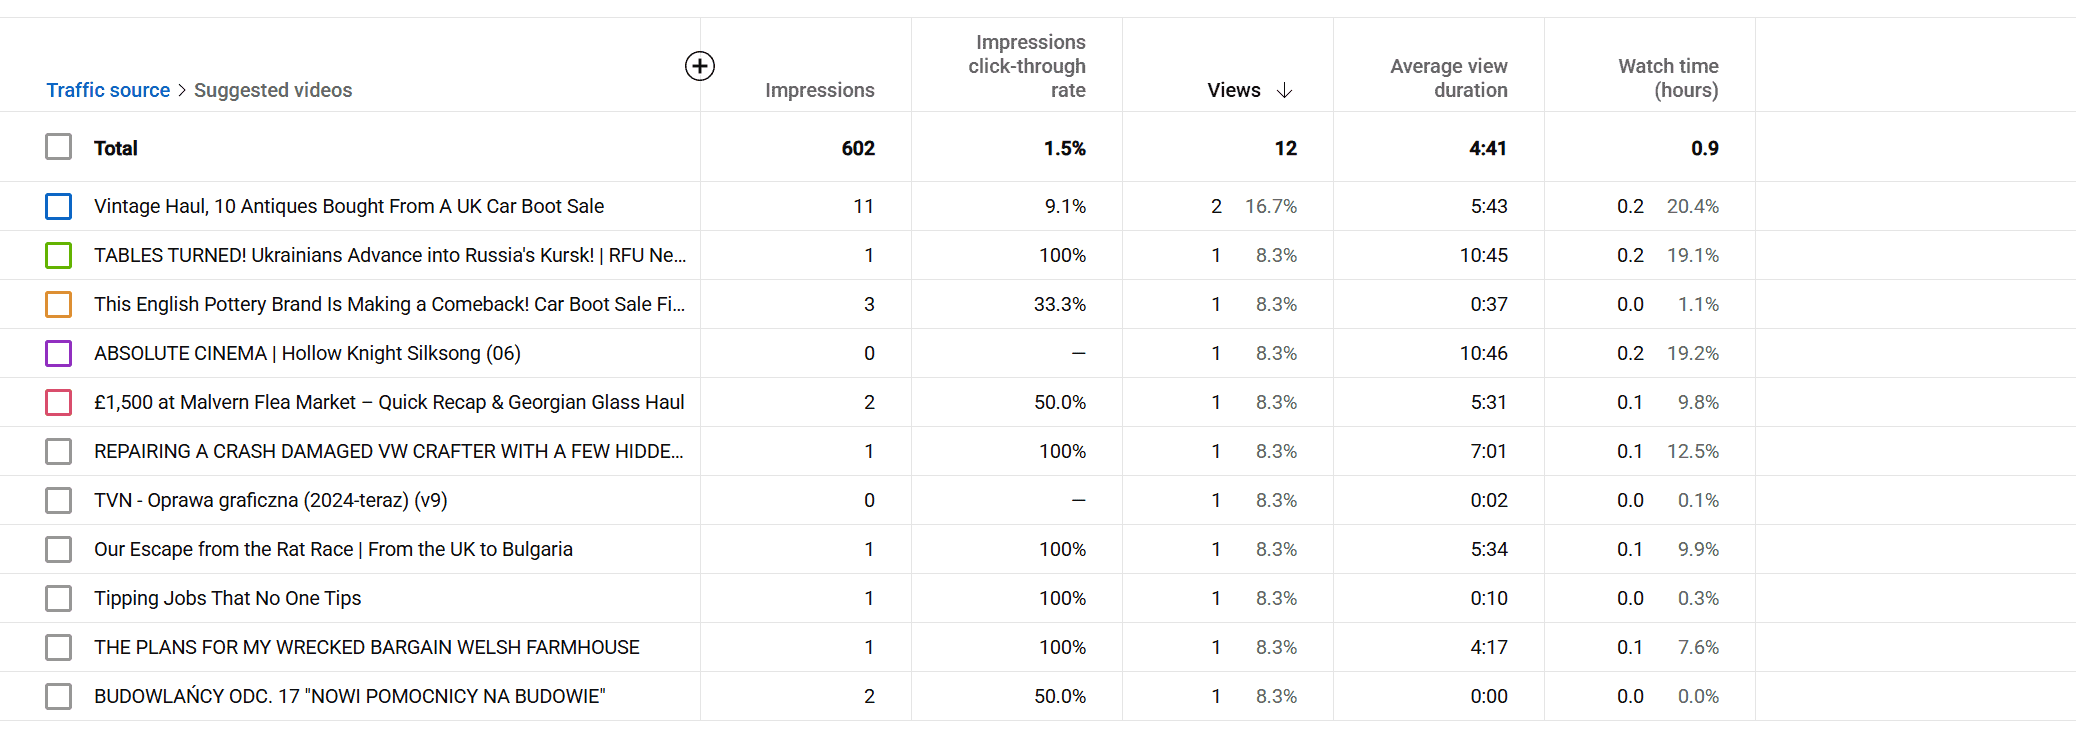Open the Traffic source breadcrumb link
2076x748 pixels.
(108, 91)
